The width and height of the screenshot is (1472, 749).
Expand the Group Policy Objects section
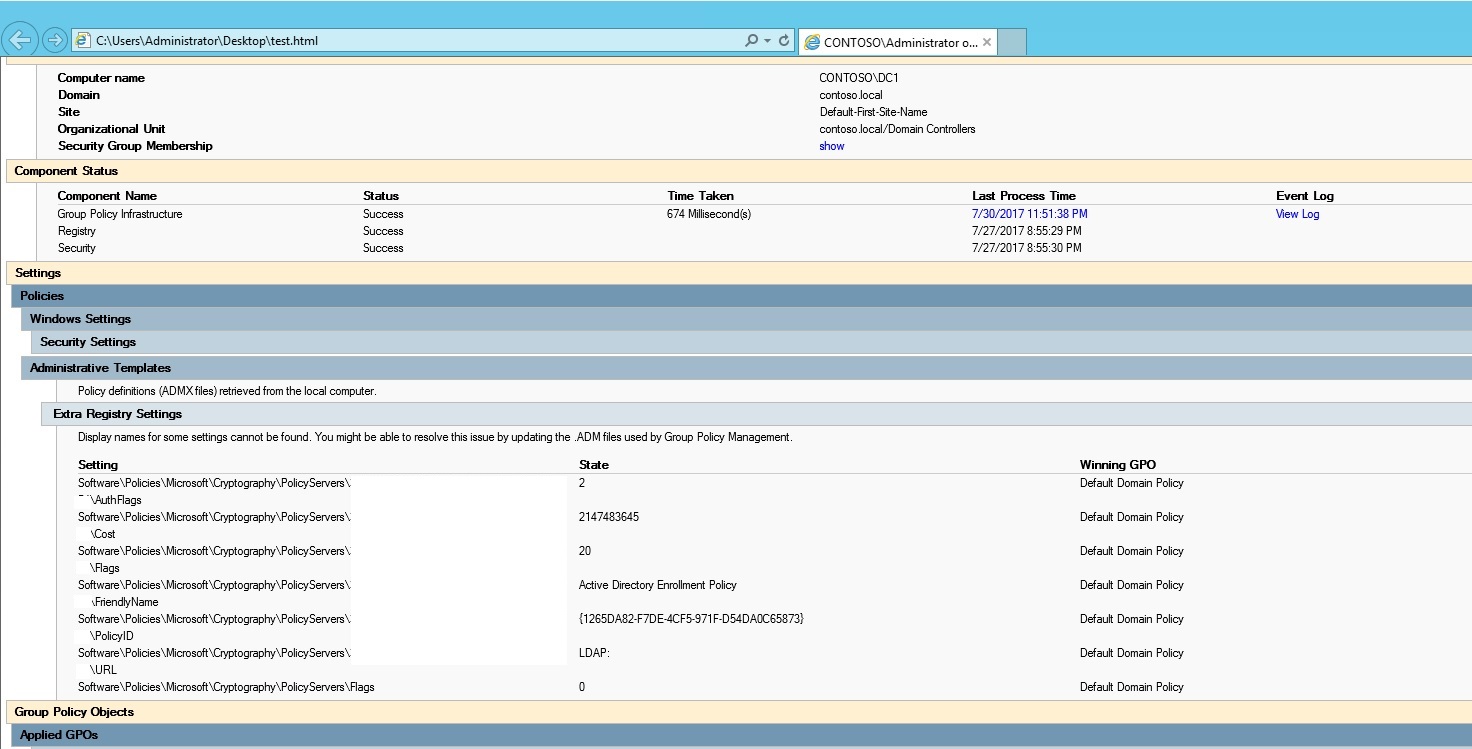738,712
